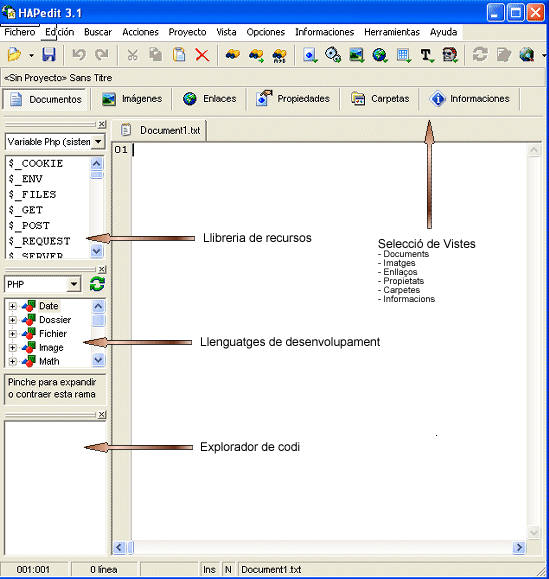Expand the Math tree node
The width and height of the screenshot is (549, 579).
click(x=12, y=362)
